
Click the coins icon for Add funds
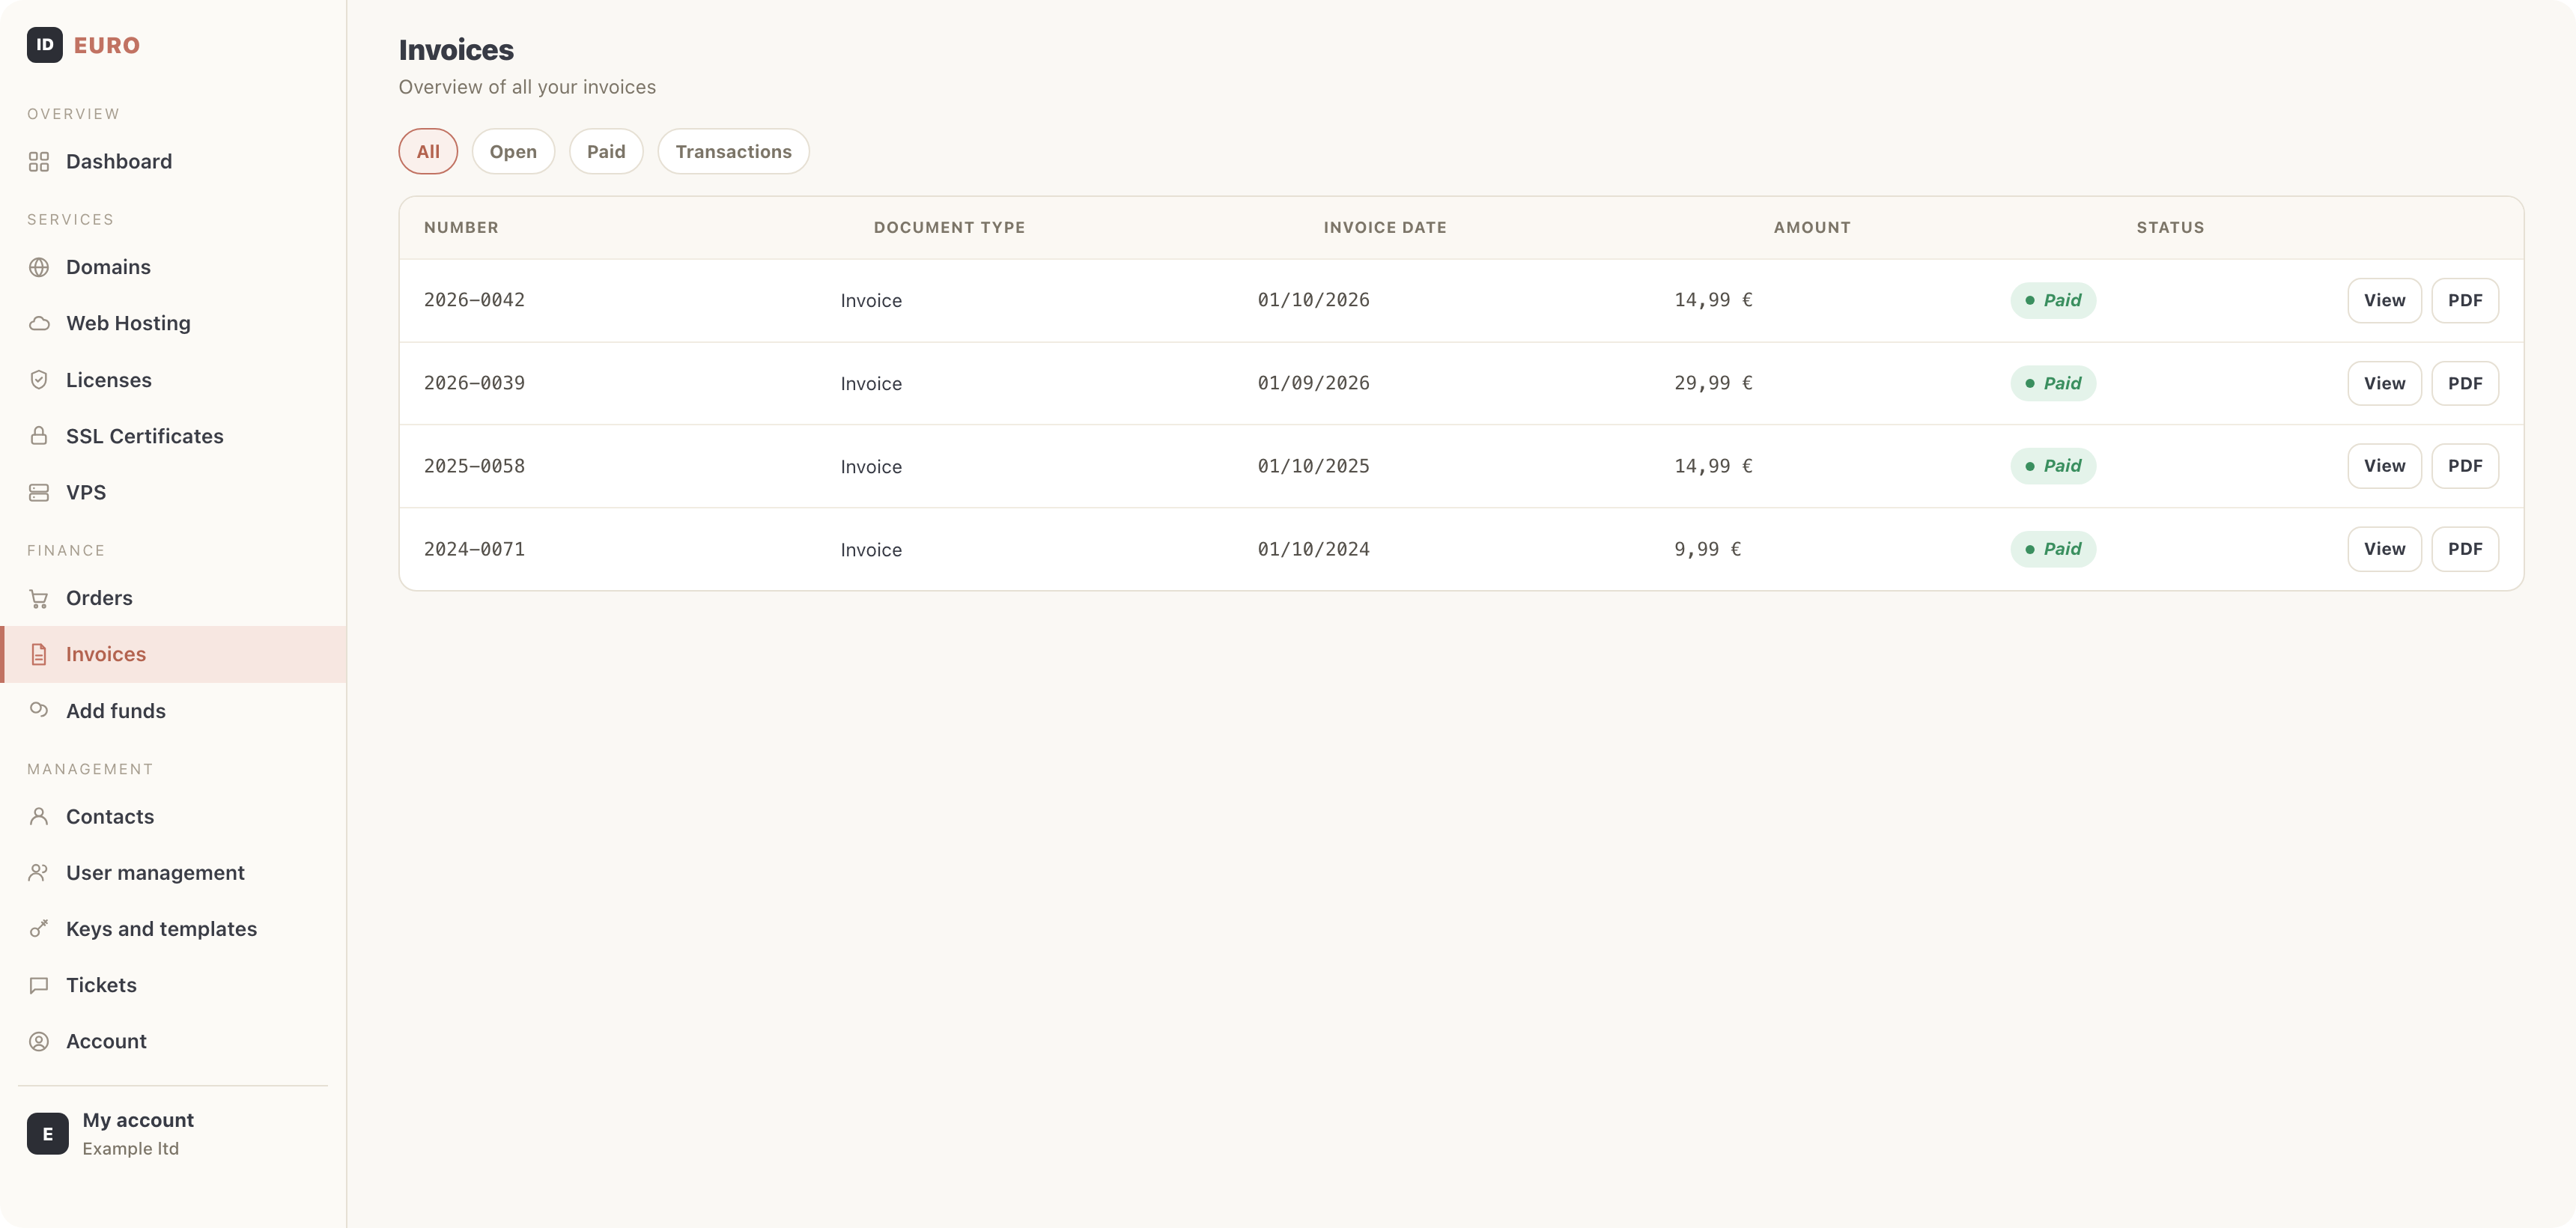39,710
